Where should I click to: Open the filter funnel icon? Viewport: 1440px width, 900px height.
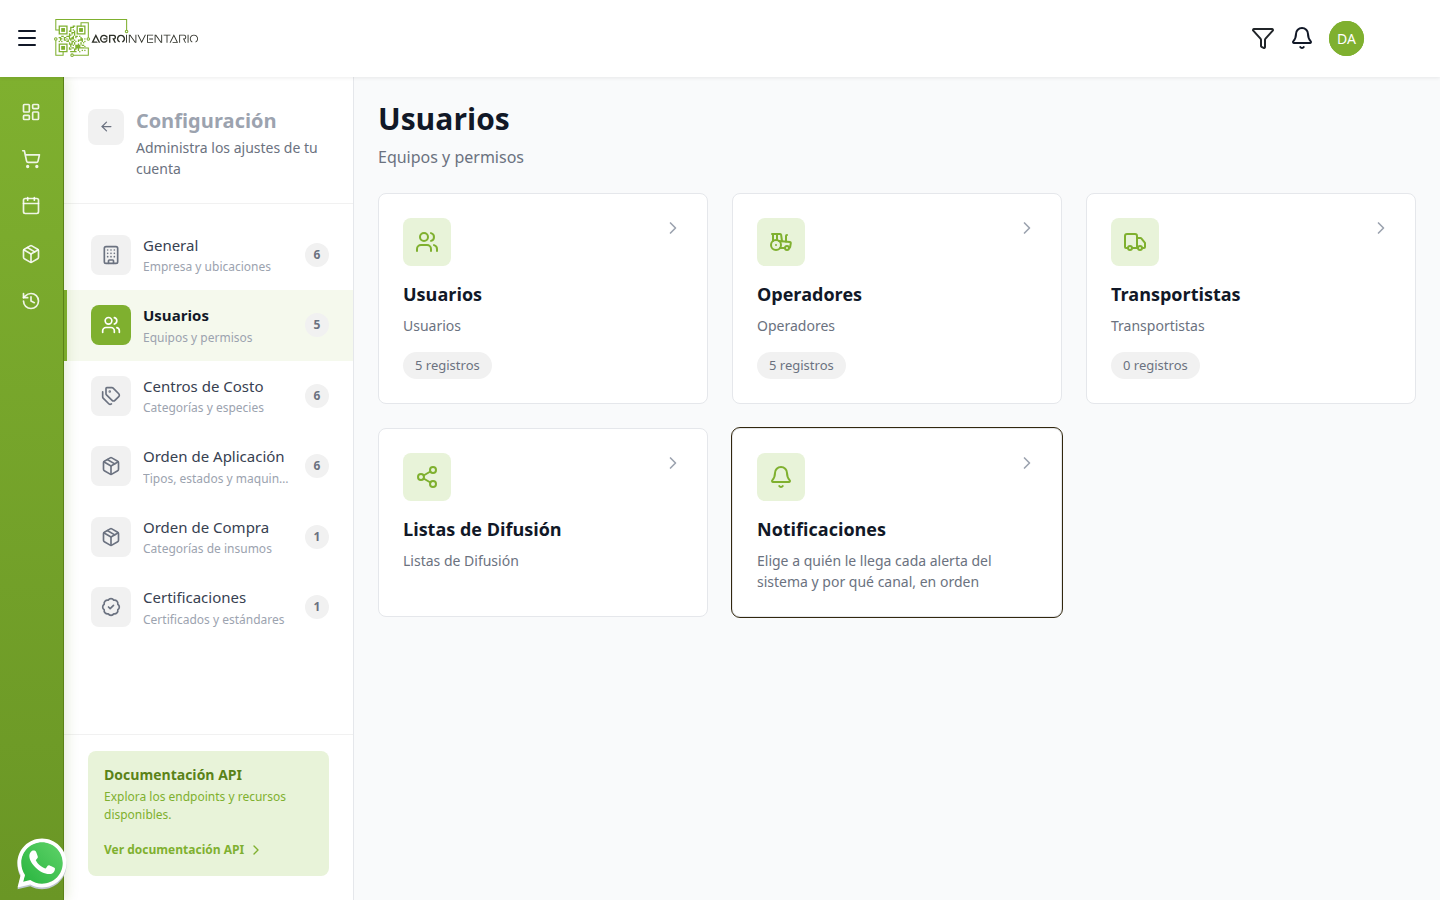1263,38
